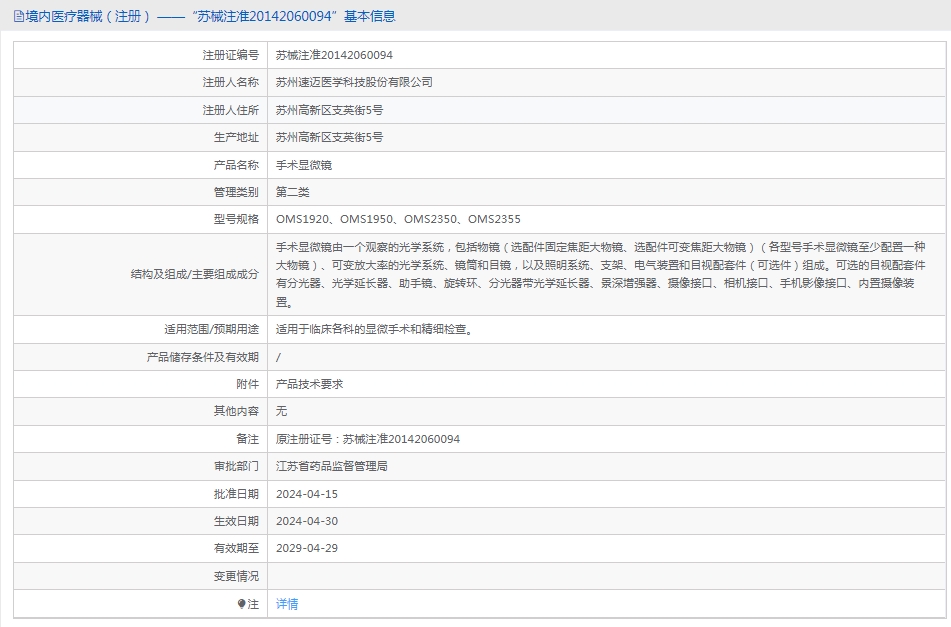Select the 生效日期 label
The image size is (951, 627).
point(236,521)
